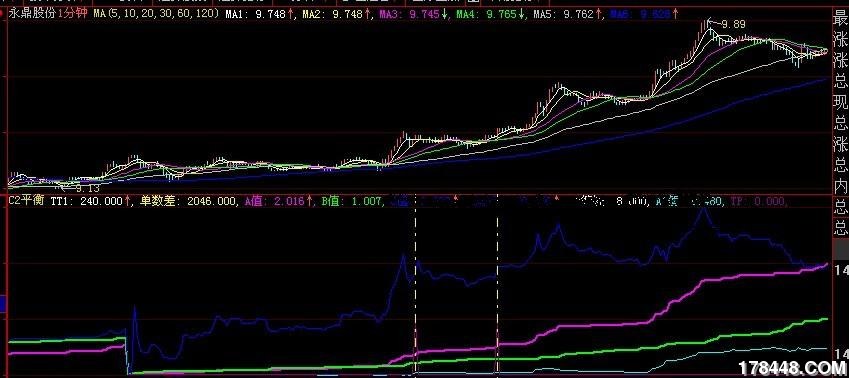
Task: Click the 现 label in right side panel
Action: point(840,103)
